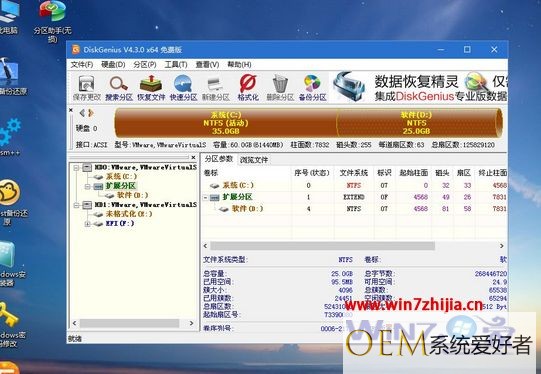Open the 搜索分区 search partition tool
This screenshot has height=374, width=541.
(x=119, y=88)
